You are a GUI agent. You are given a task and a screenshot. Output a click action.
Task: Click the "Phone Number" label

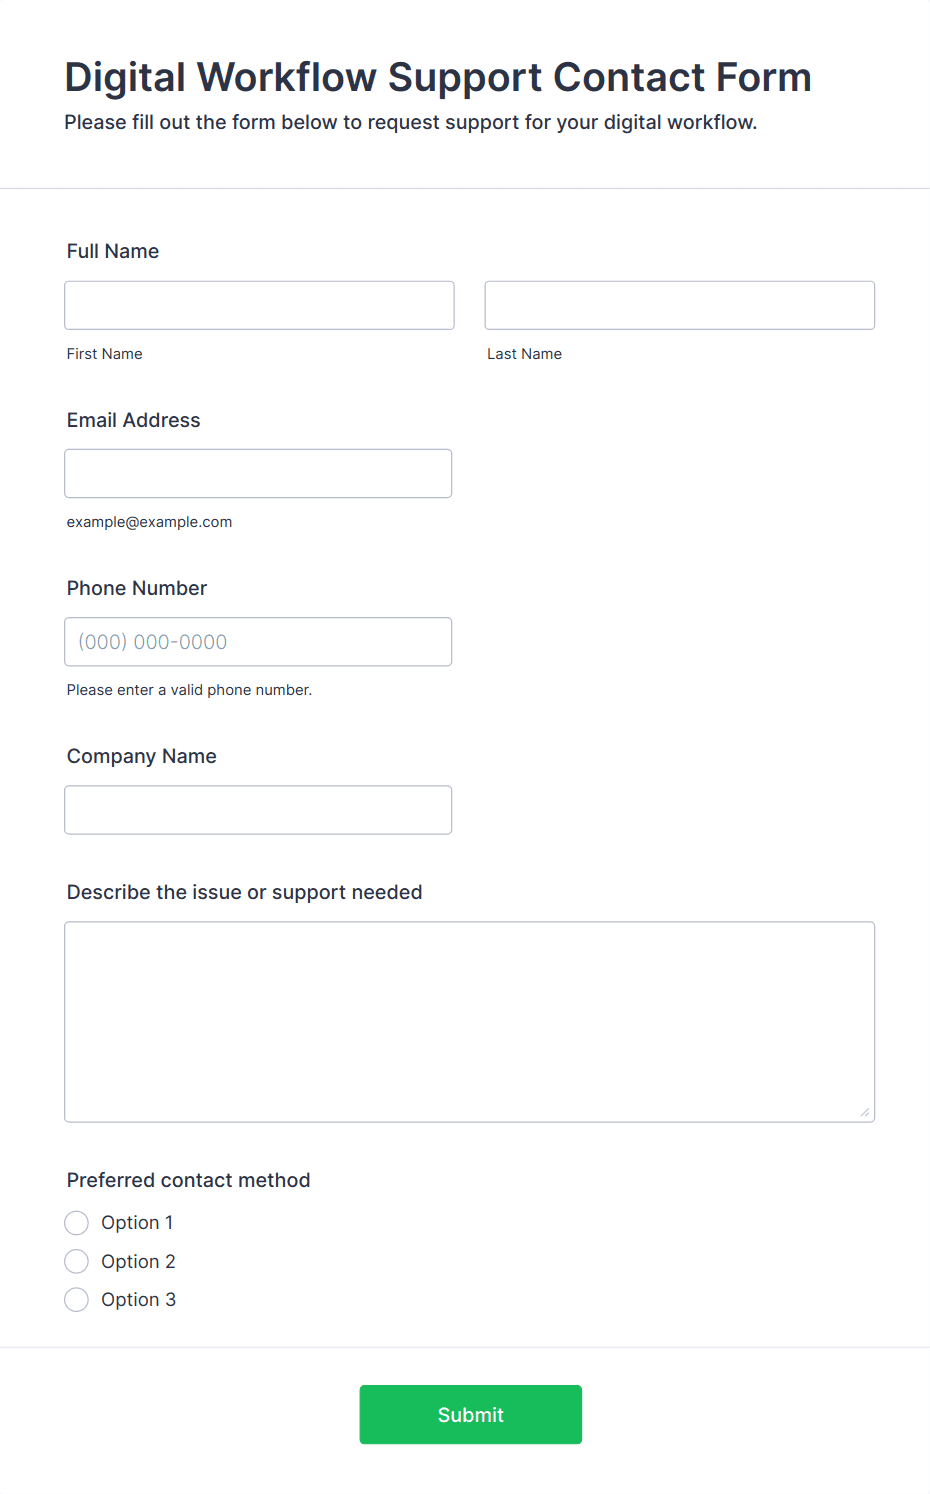[x=137, y=588]
